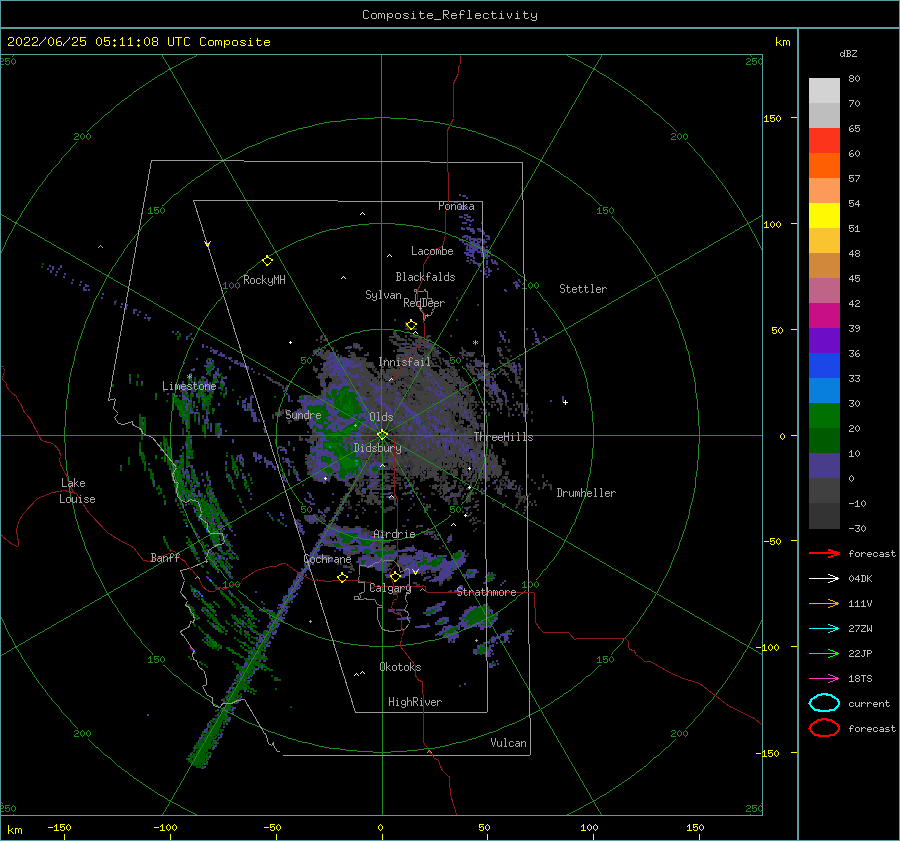Click the Innisfail label

pos(404,362)
